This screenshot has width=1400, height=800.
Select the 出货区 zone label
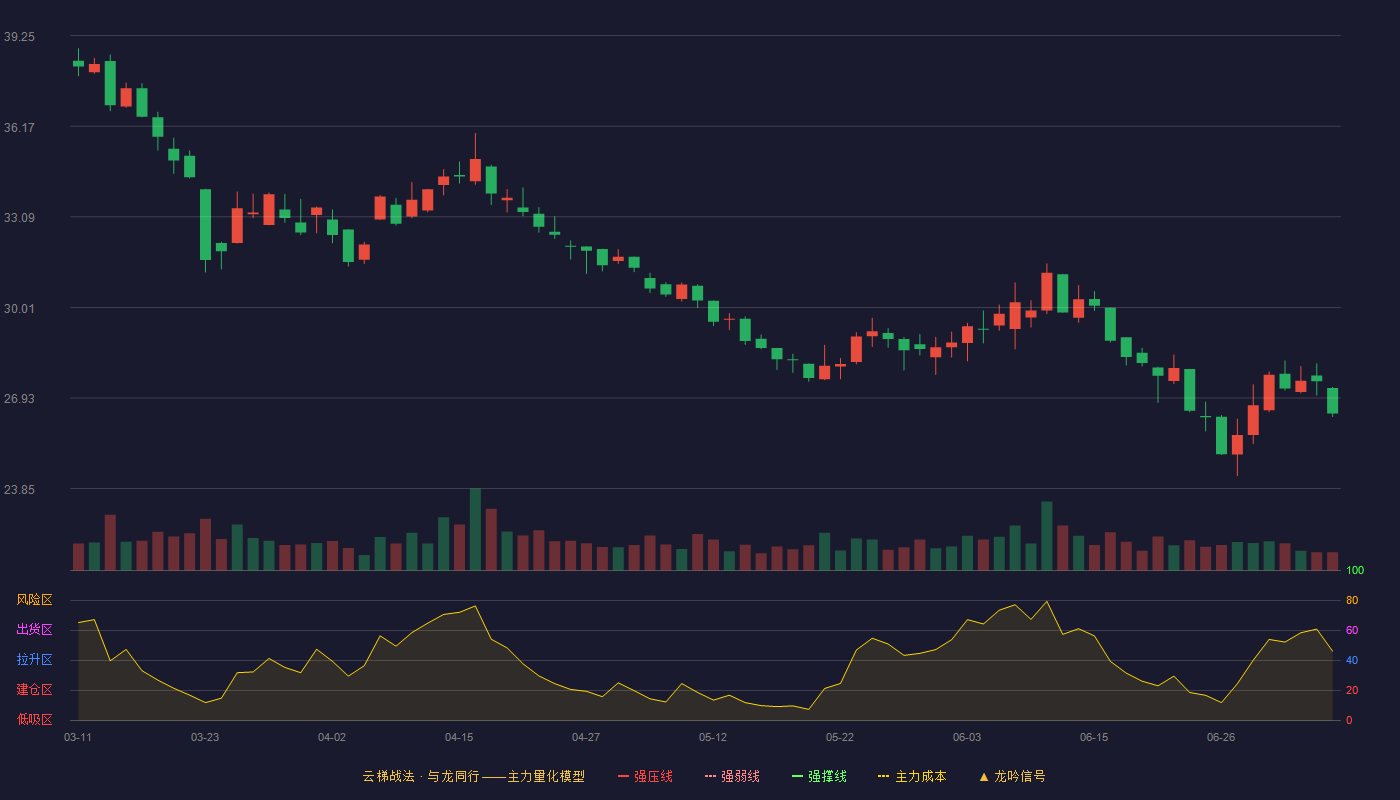point(34,630)
